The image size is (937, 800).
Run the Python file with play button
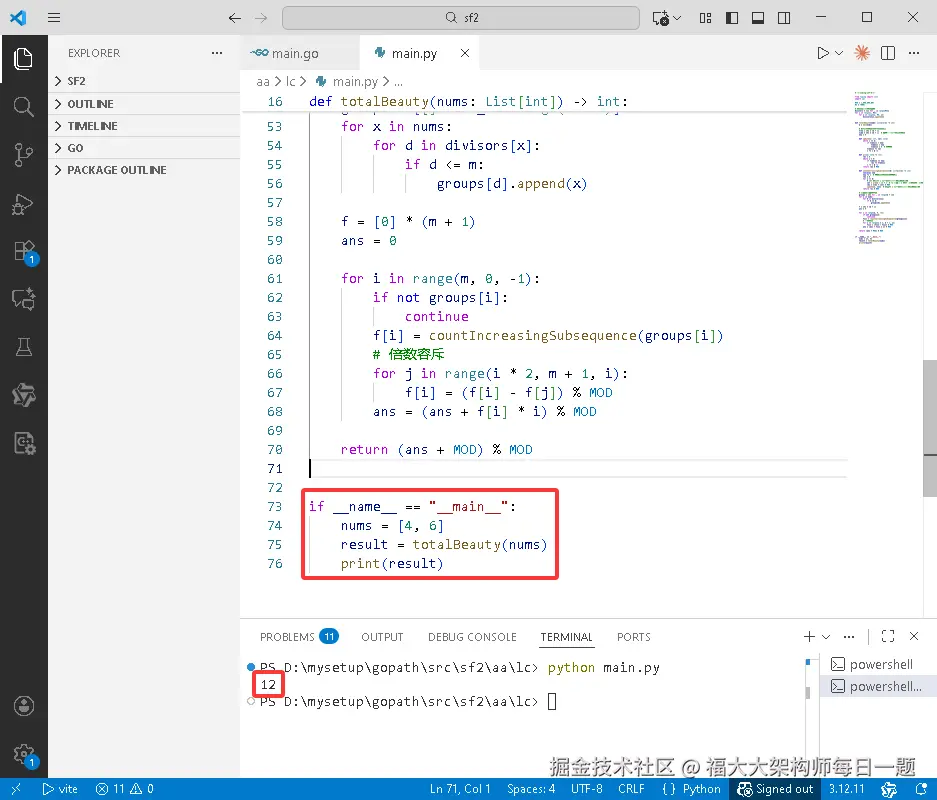[822, 53]
